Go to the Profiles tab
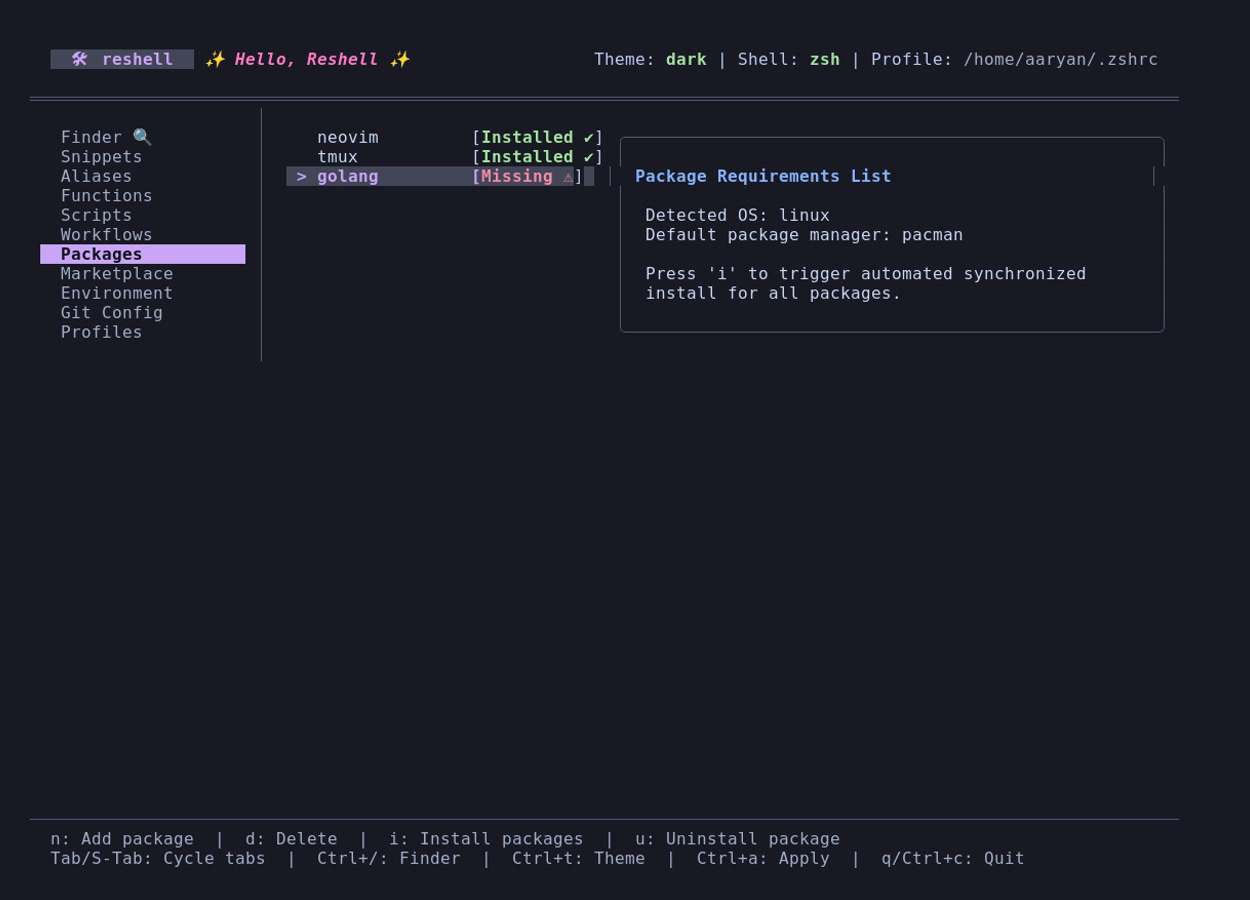This screenshot has height=900, width=1250. point(101,332)
